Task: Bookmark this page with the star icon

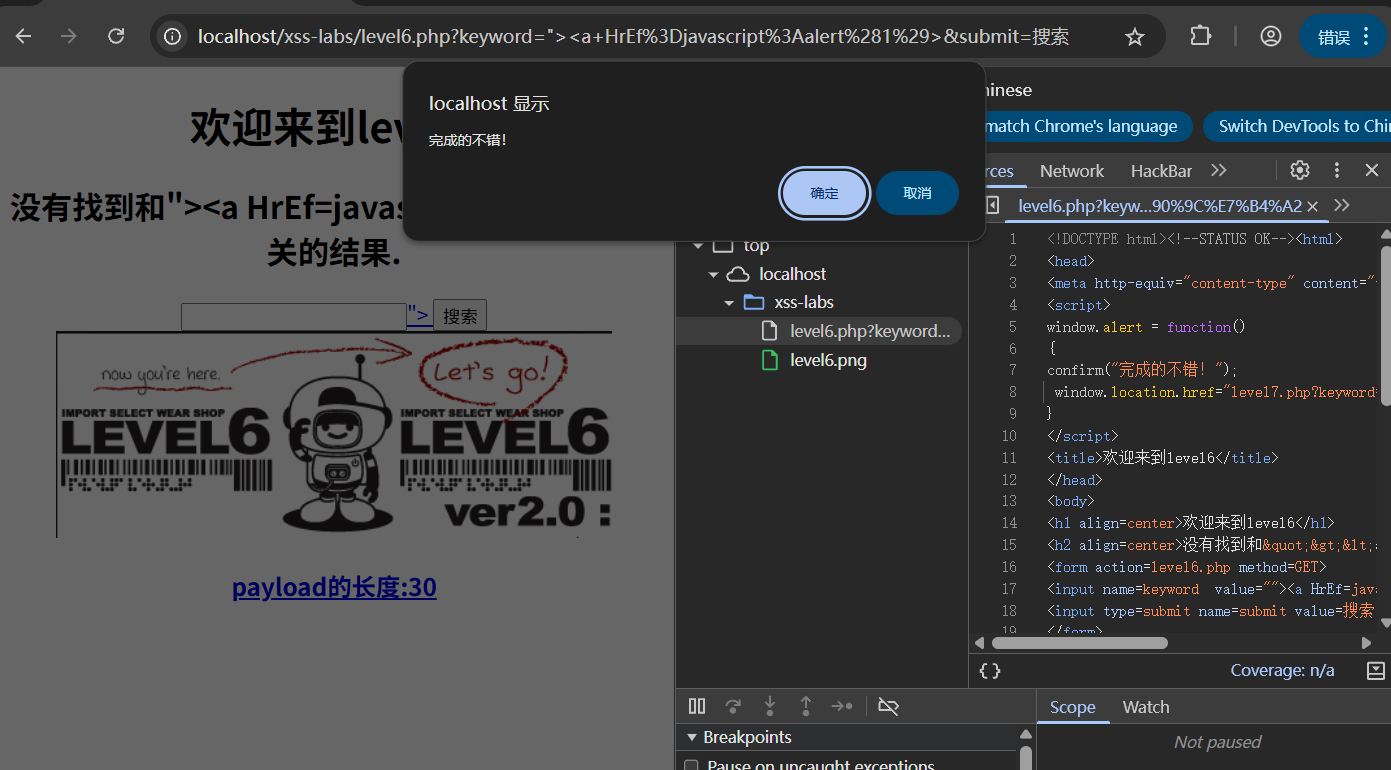Action: point(1135,37)
